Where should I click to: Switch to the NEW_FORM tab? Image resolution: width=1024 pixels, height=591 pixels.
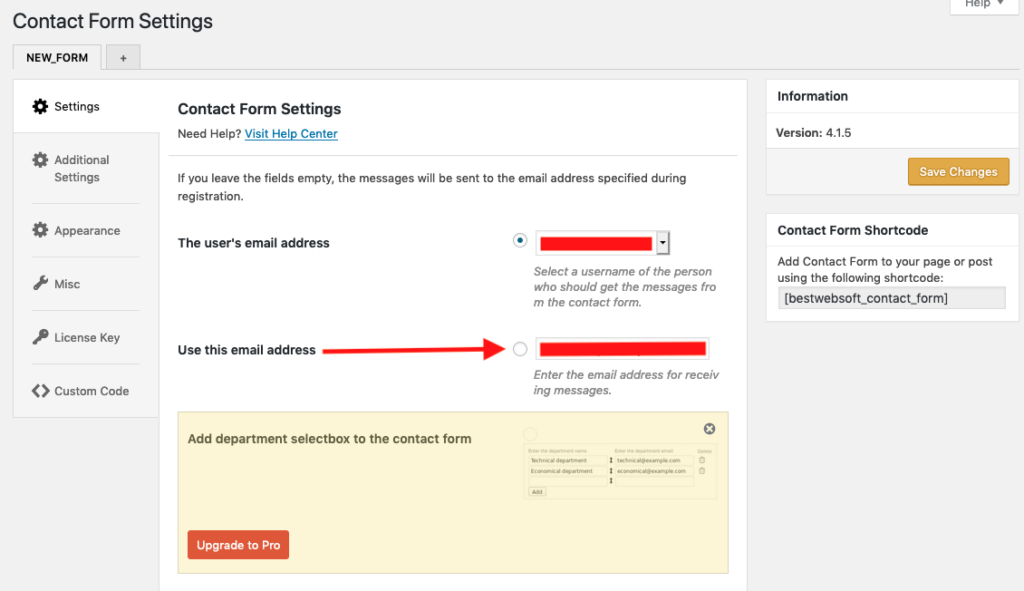(x=56, y=57)
